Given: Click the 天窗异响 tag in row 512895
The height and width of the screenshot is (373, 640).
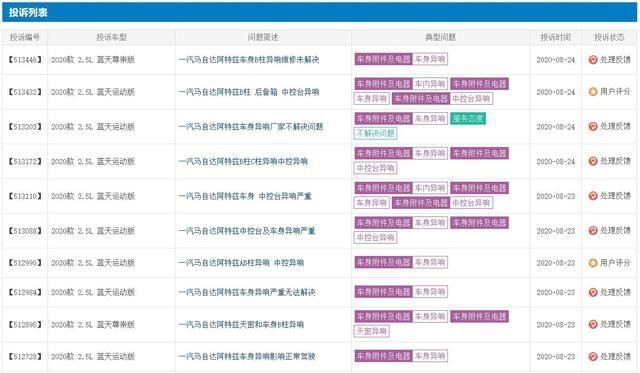Looking at the screenshot, I should click(371, 331).
